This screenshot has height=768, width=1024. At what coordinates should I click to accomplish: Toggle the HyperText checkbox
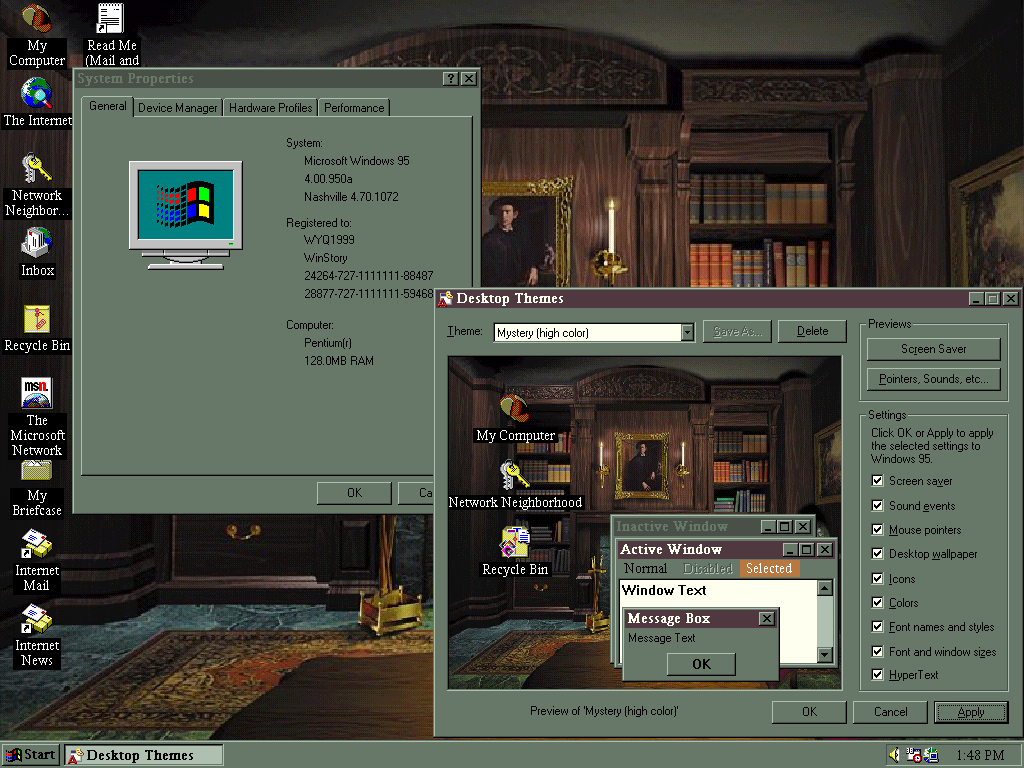(878, 675)
